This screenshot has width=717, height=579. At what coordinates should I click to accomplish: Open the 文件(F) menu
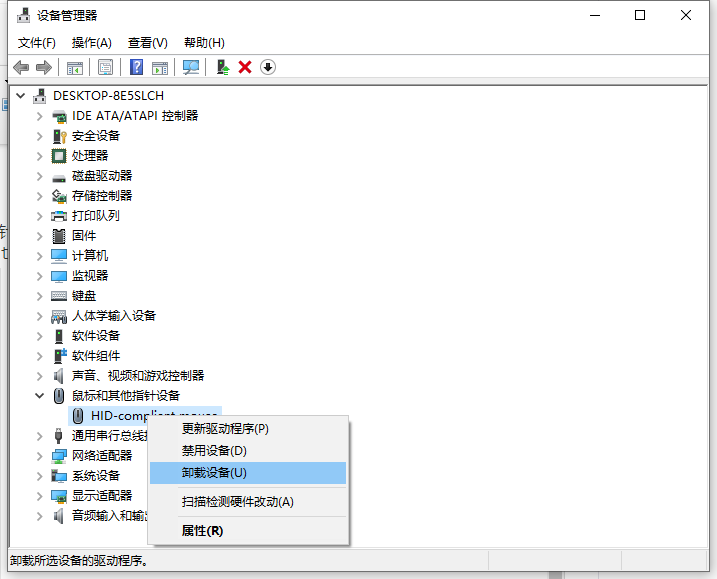[x=37, y=42]
